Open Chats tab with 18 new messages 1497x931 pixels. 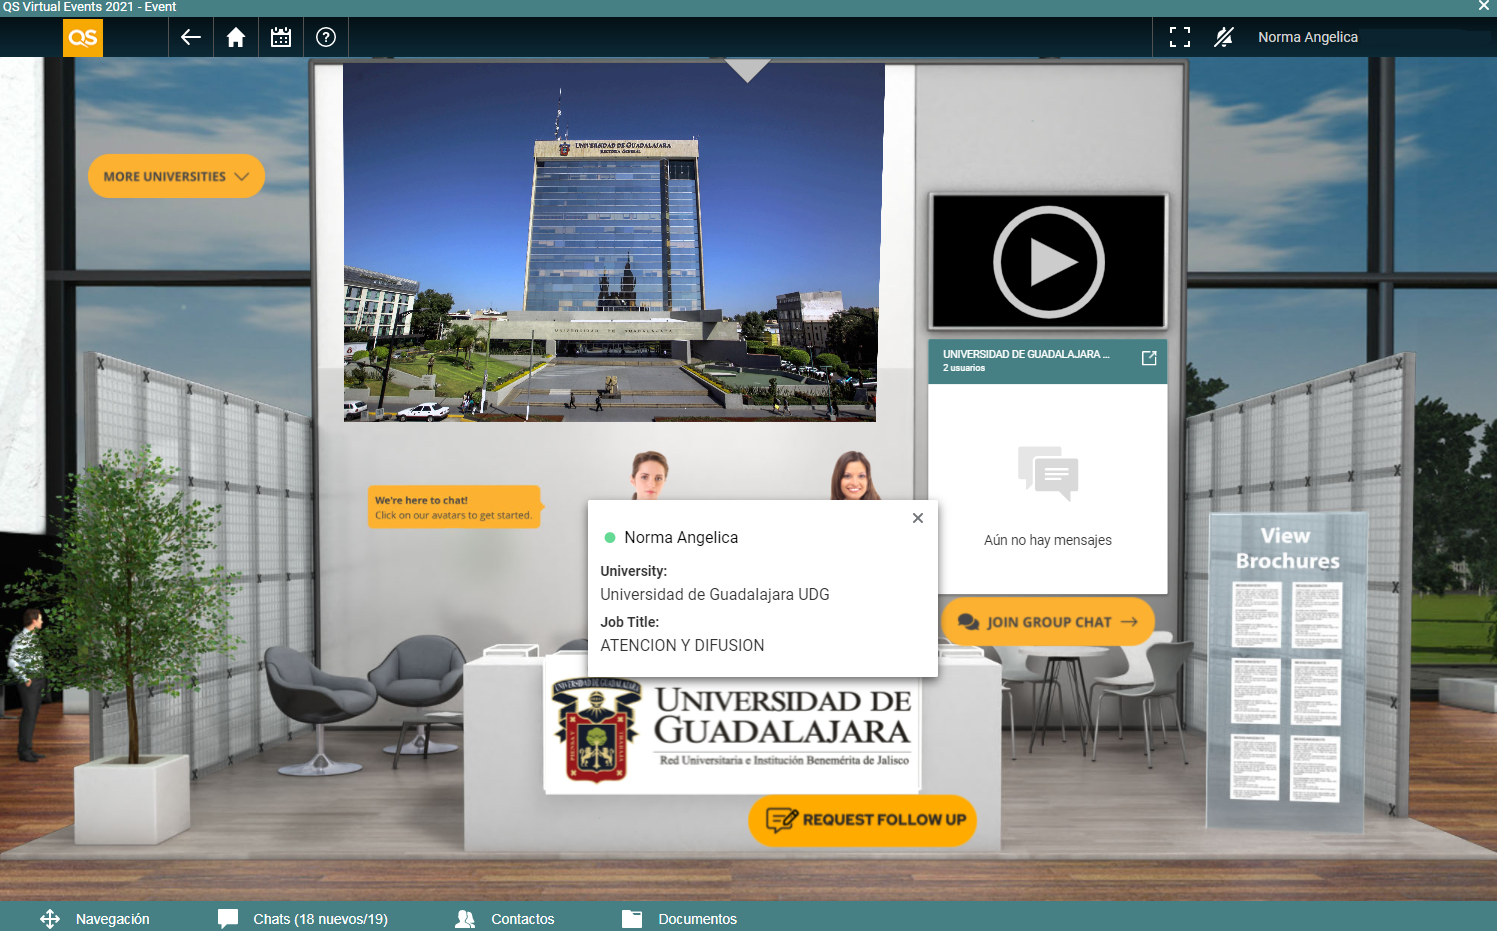[x=304, y=918]
